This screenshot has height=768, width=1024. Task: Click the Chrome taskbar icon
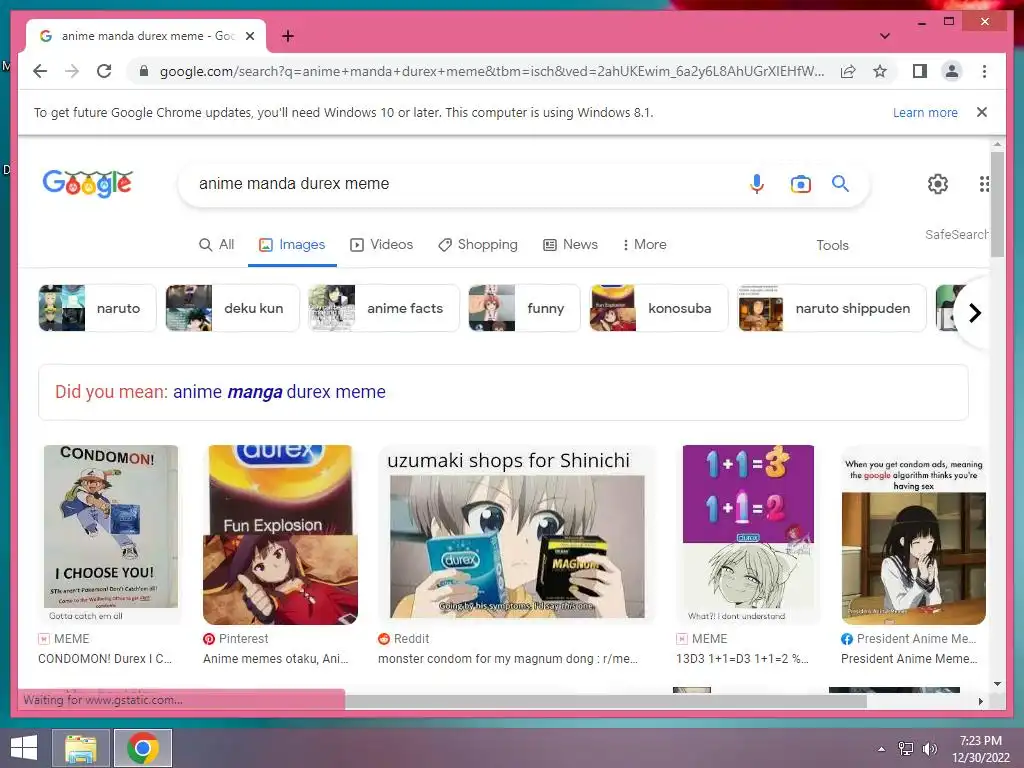tap(143, 748)
